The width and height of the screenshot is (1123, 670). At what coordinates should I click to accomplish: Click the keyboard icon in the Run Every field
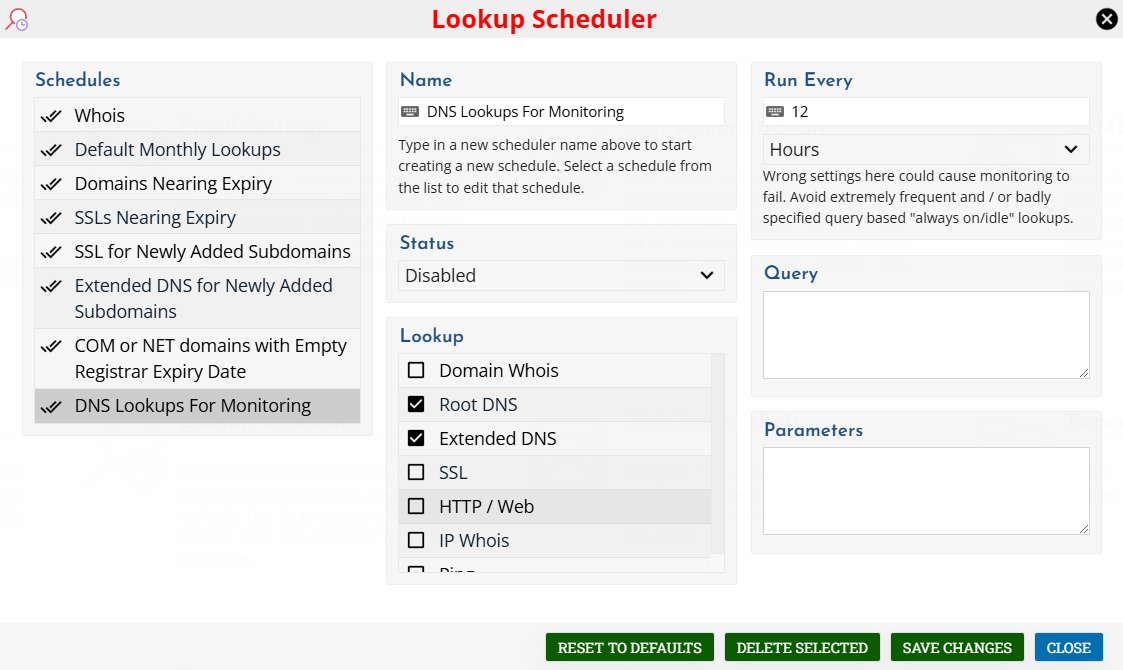coord(775,112)
